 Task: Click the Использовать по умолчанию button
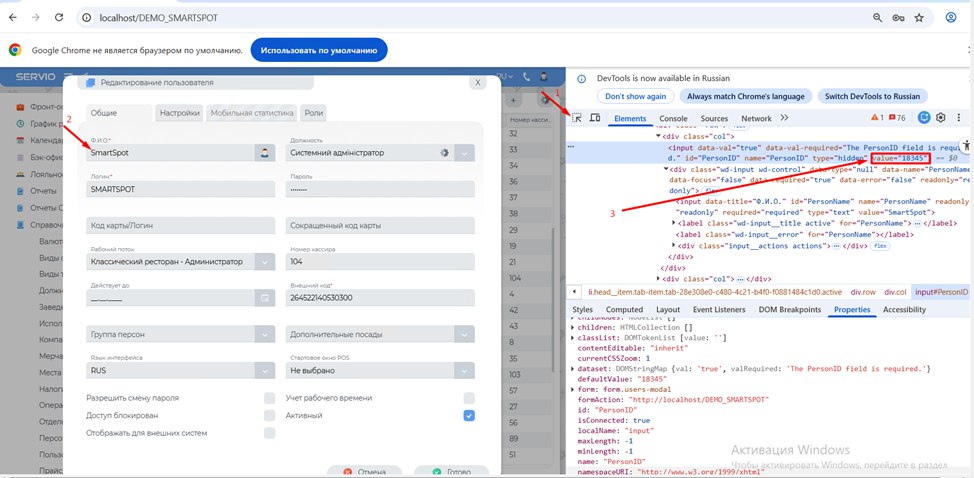tap(319, 49)
